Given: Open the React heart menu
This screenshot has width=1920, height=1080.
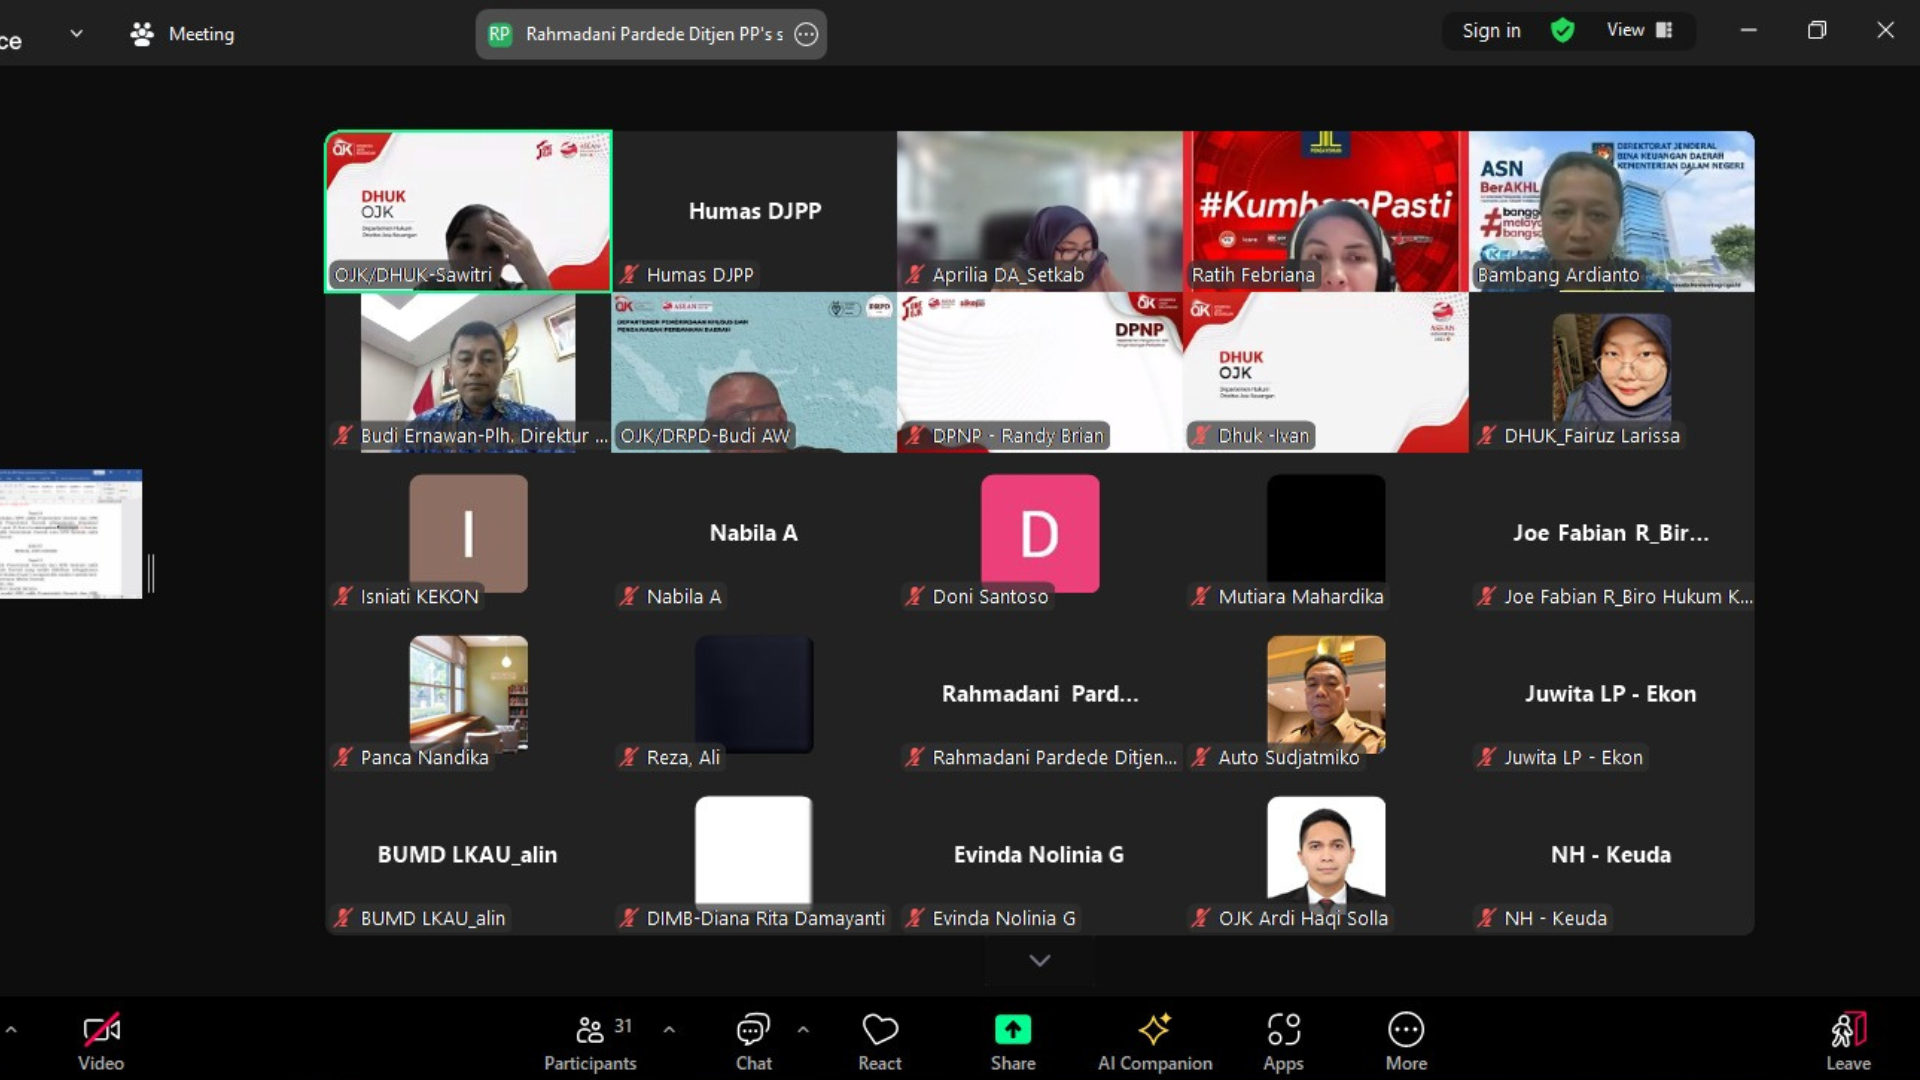Looking at the screenshot, I should pos(880,1040).
